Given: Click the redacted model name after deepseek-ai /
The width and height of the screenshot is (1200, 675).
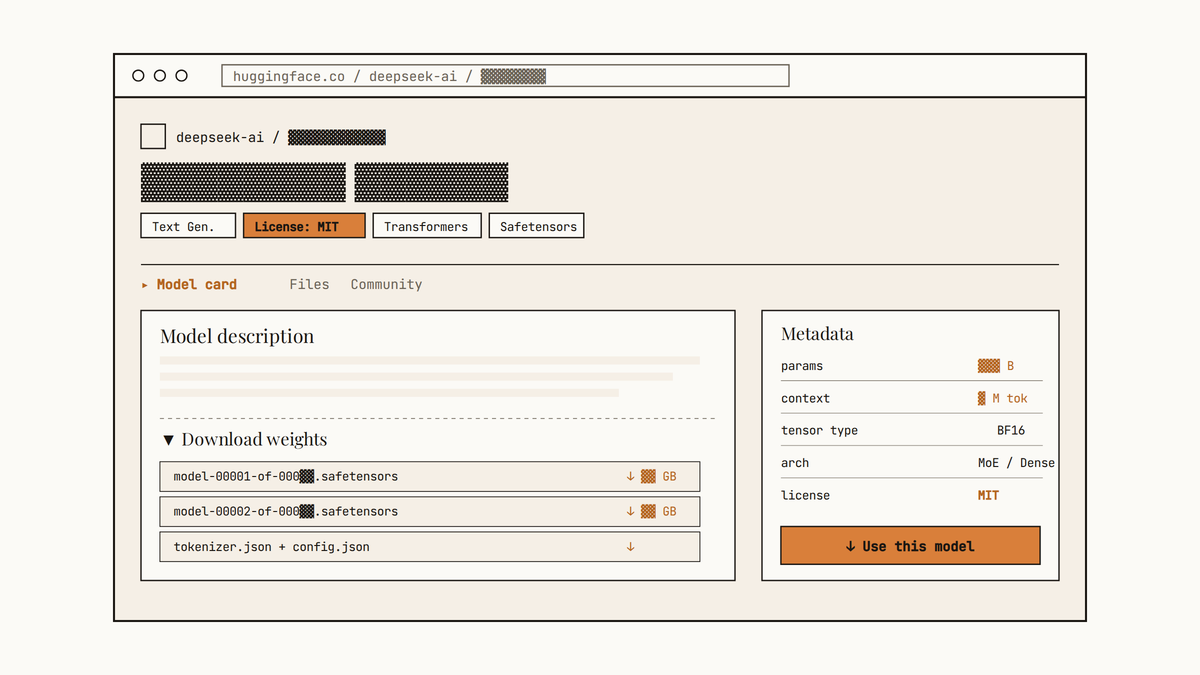Looking at the screenshot, I should (x=337, y=138).
